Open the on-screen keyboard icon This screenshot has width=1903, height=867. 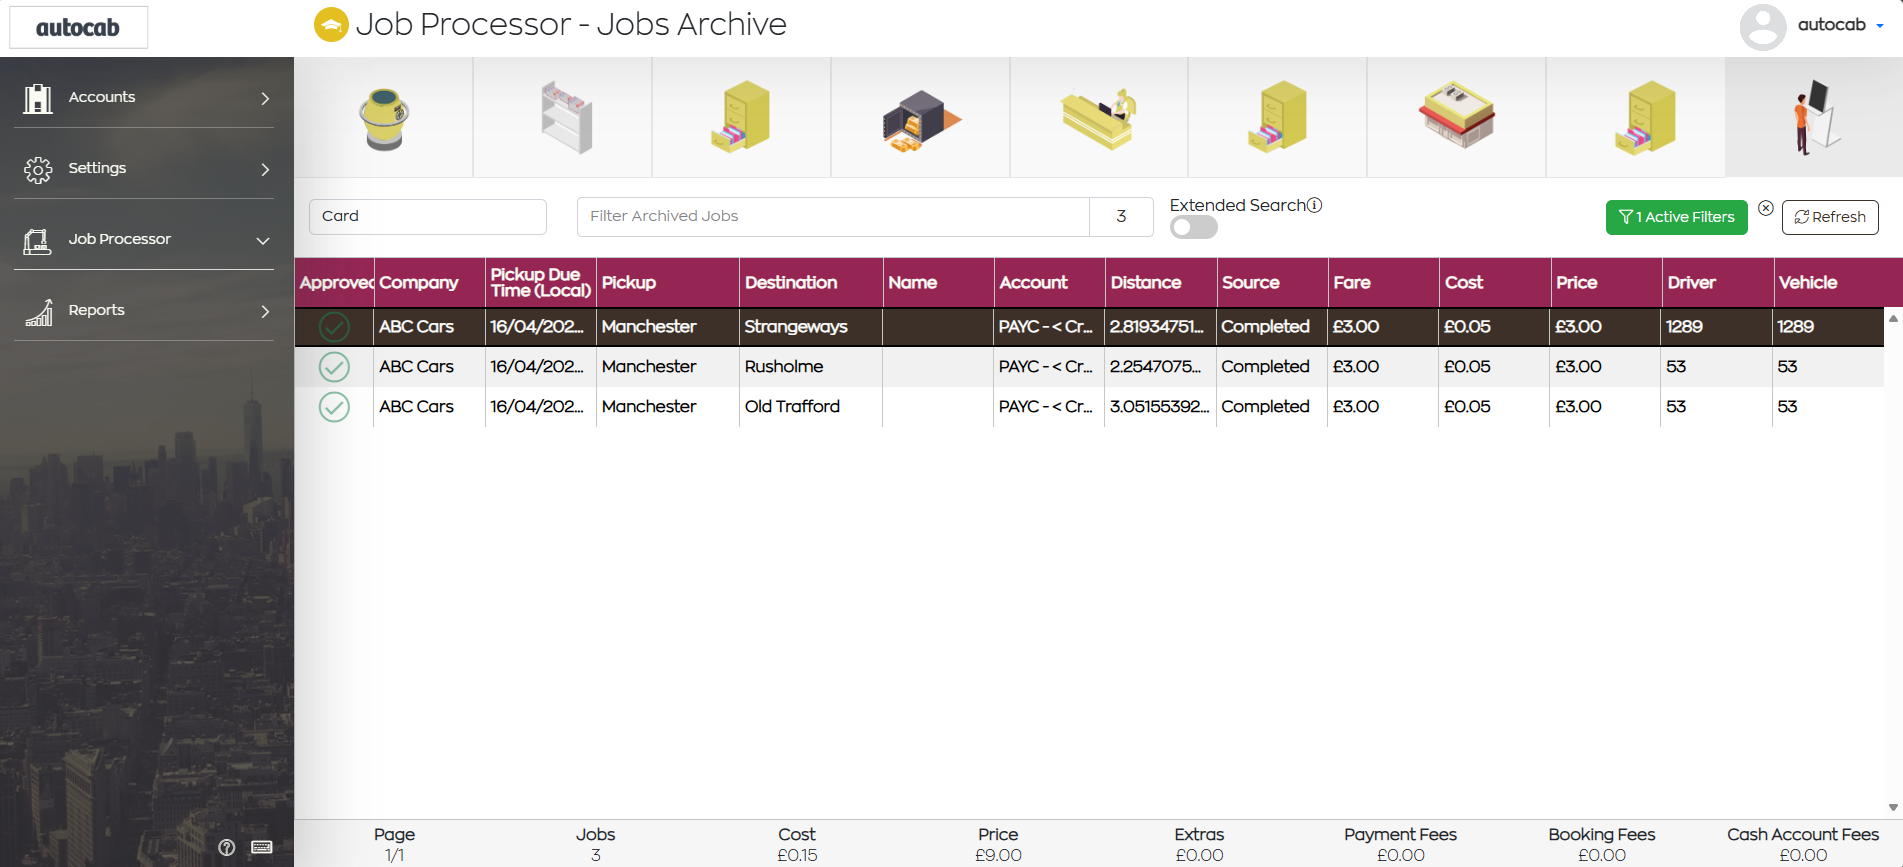[x=262, y=847]
